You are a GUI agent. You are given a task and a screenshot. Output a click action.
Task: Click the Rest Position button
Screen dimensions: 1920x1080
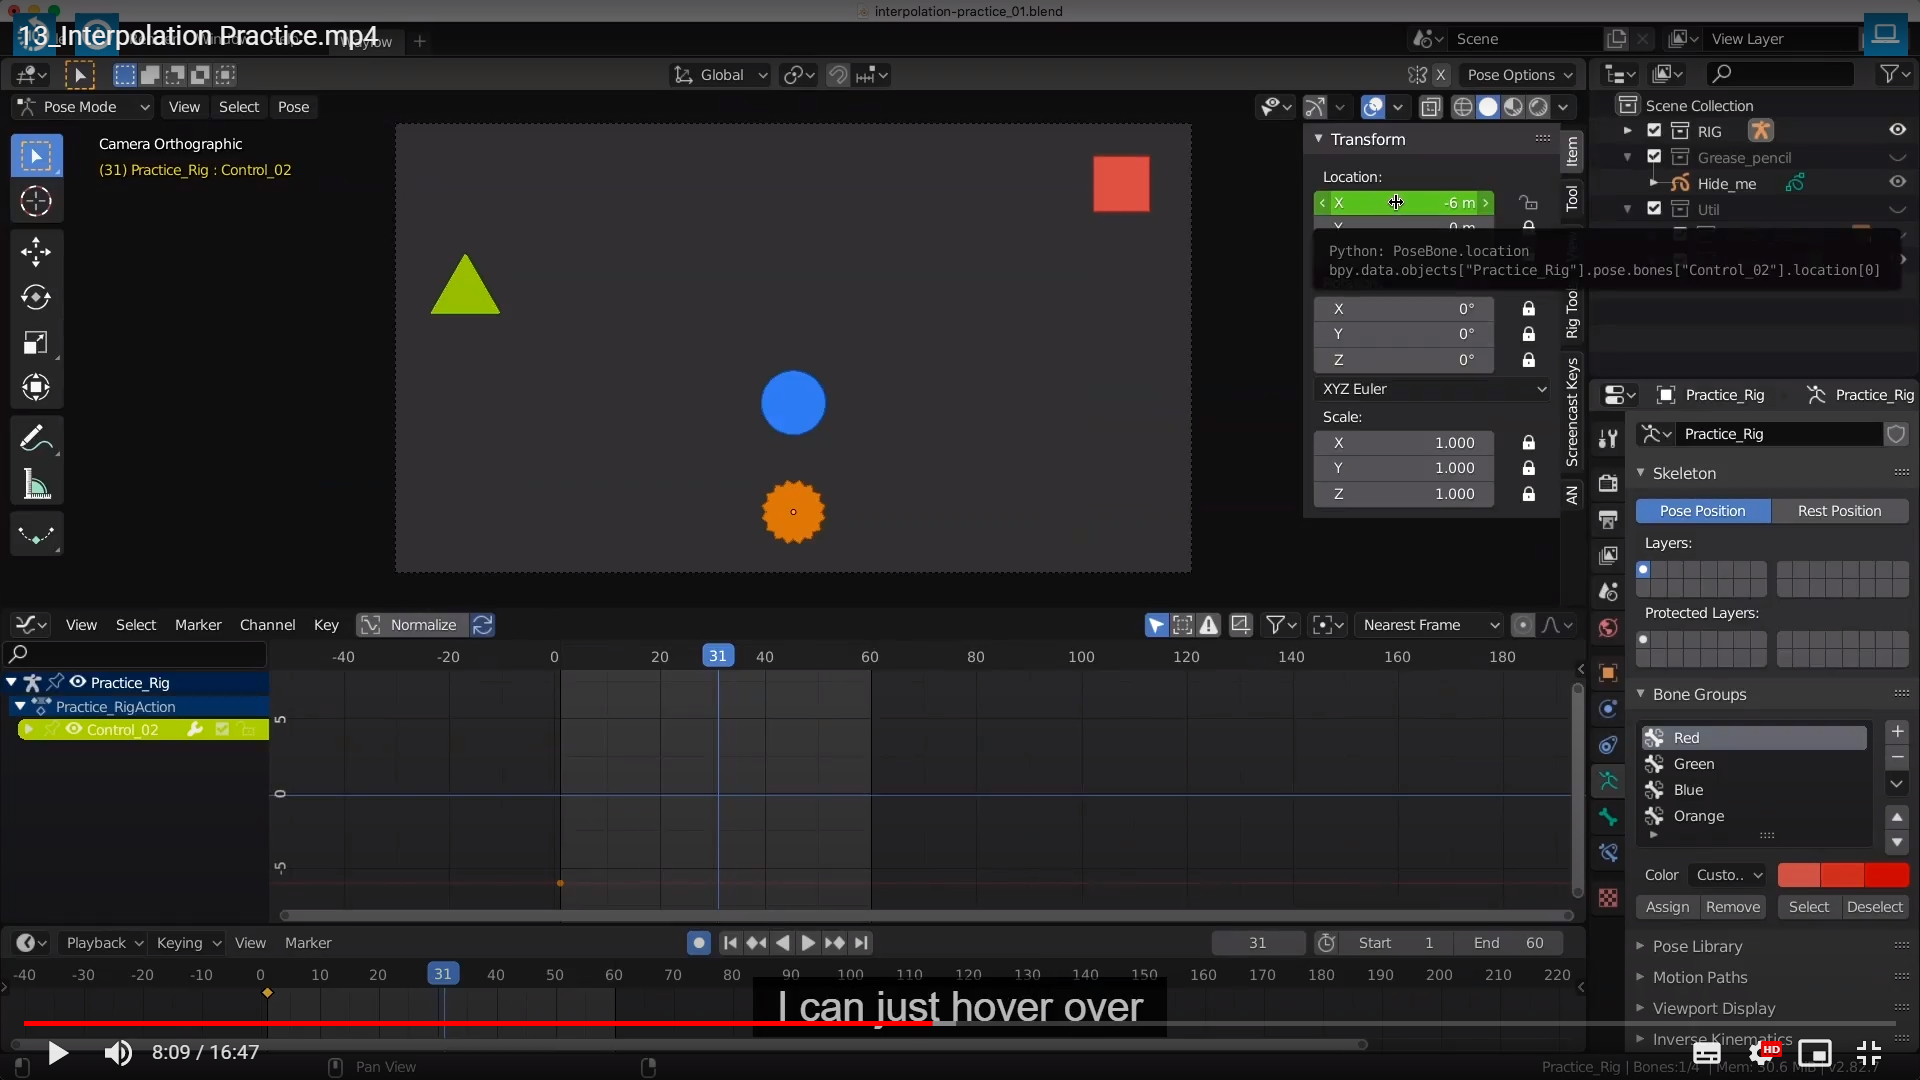click(1839, 511)
